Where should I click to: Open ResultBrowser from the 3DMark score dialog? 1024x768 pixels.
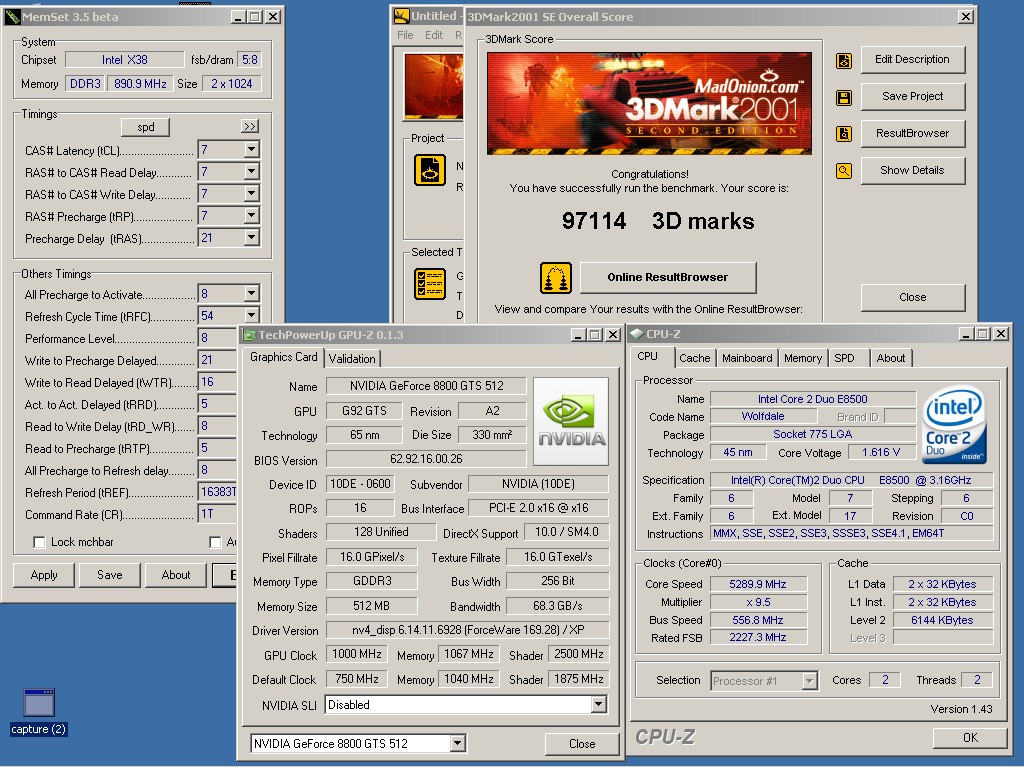[x=912, y=133]
